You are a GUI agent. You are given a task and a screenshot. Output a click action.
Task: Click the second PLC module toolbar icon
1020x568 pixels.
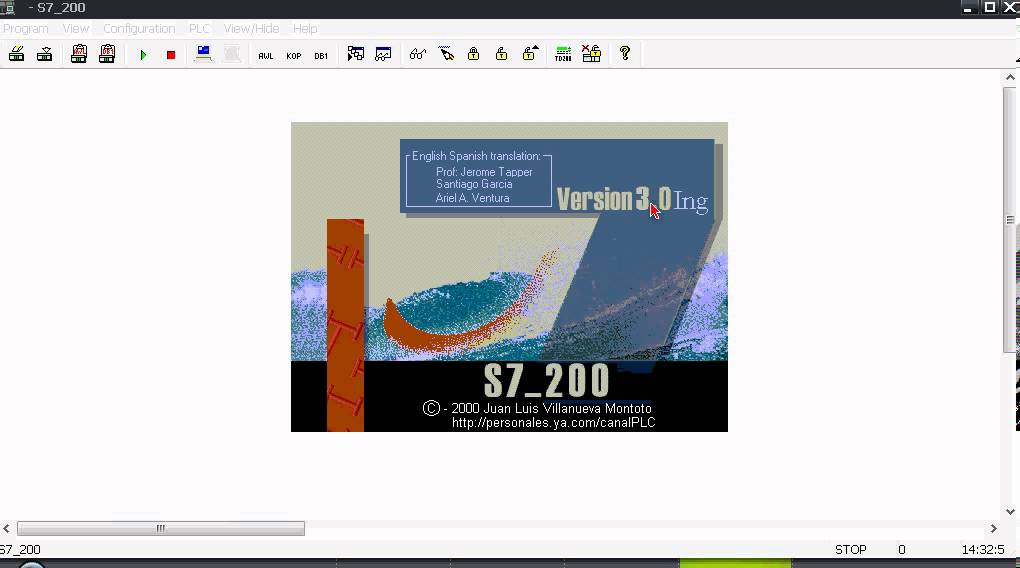tap(44, 54)
